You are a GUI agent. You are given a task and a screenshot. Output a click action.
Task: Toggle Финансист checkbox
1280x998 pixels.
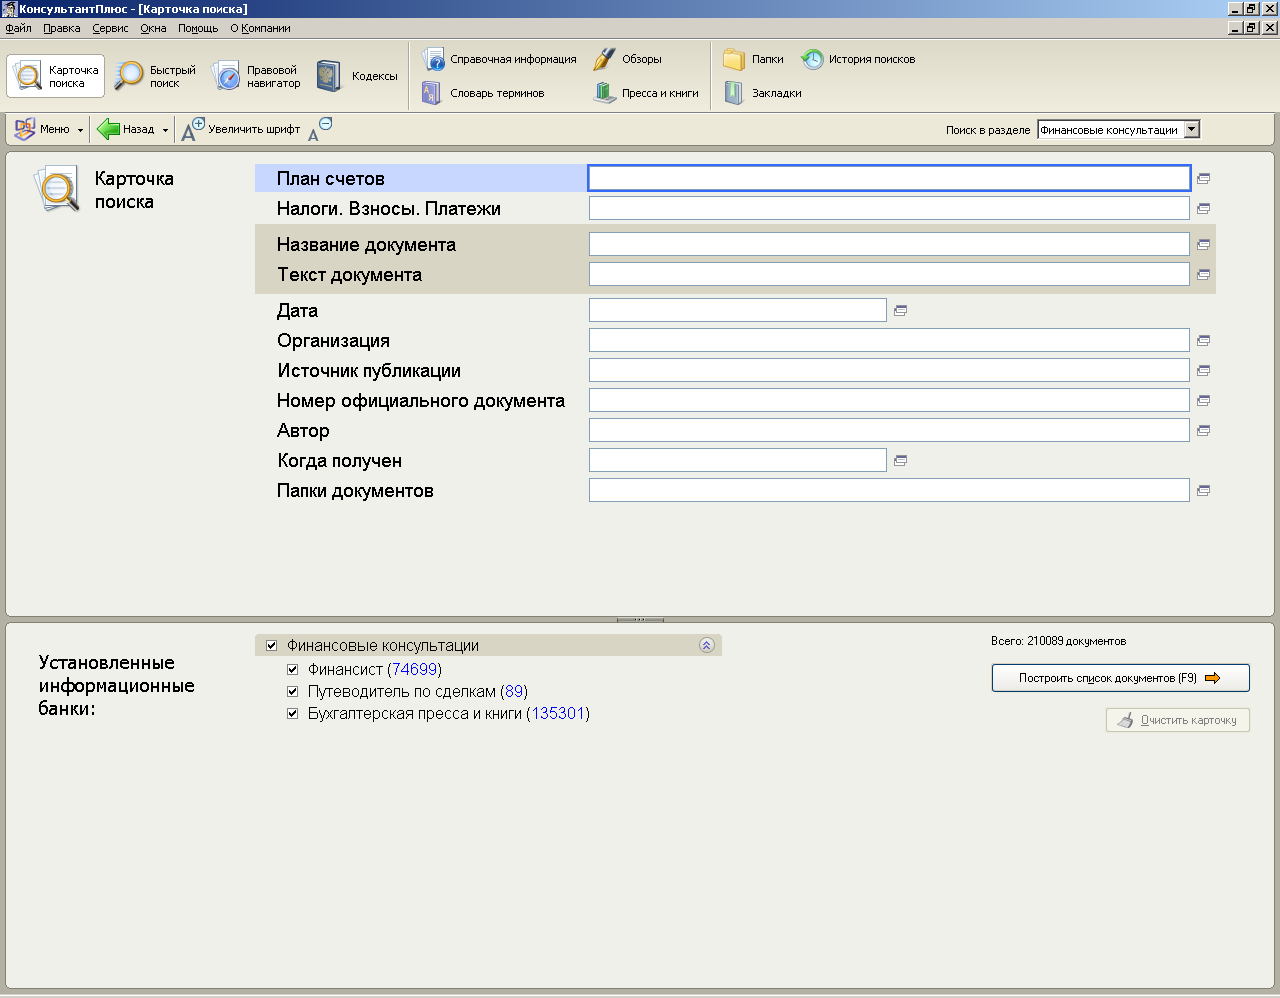(293, 670)
